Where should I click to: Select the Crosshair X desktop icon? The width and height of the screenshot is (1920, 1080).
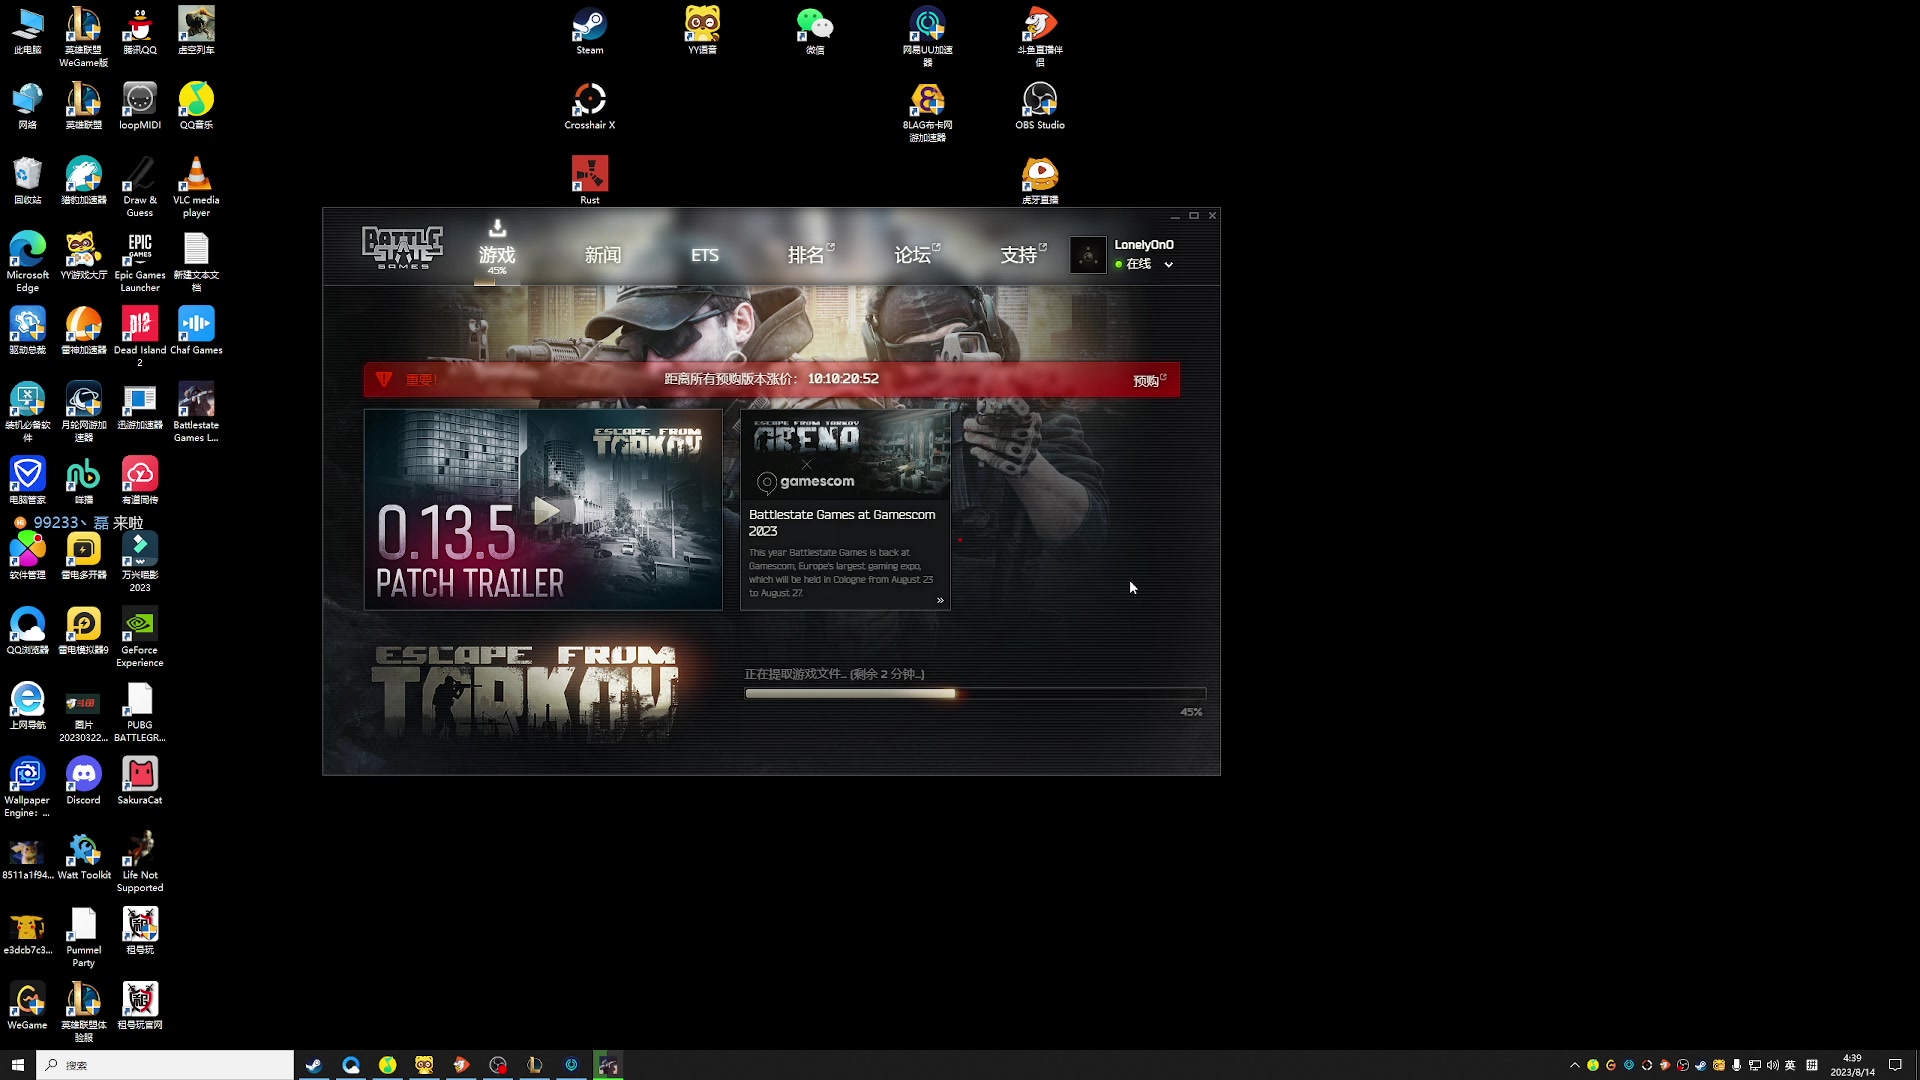590,106
